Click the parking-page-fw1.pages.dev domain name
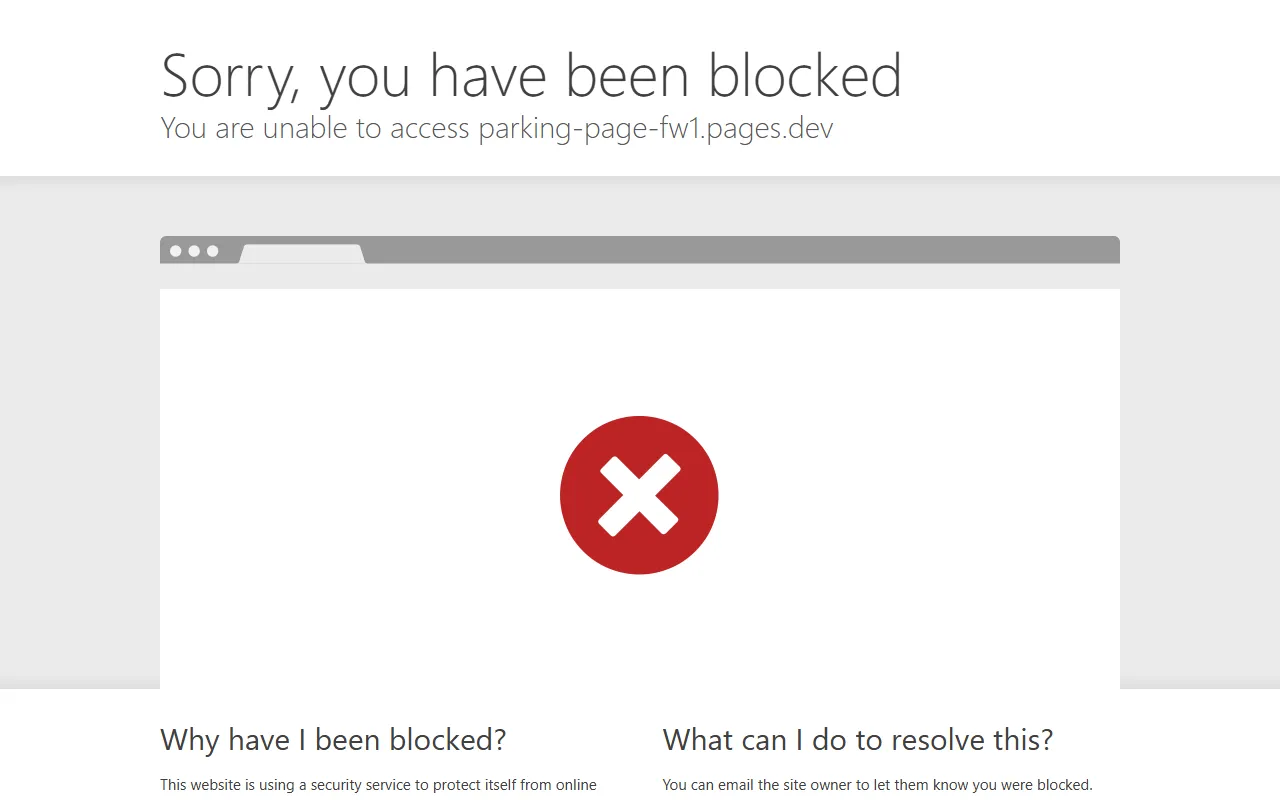The height and width of the screenshot is (800, 1280). coord(655,128)
